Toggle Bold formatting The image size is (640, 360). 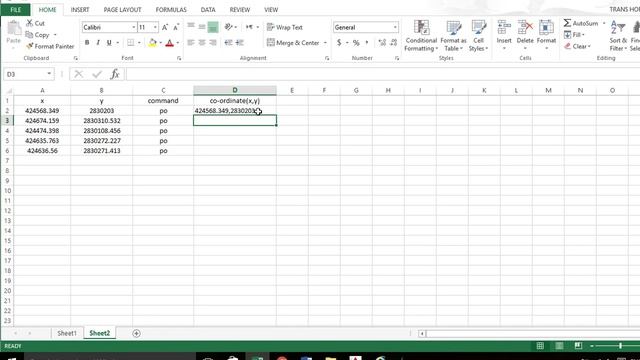click(87, 42)
